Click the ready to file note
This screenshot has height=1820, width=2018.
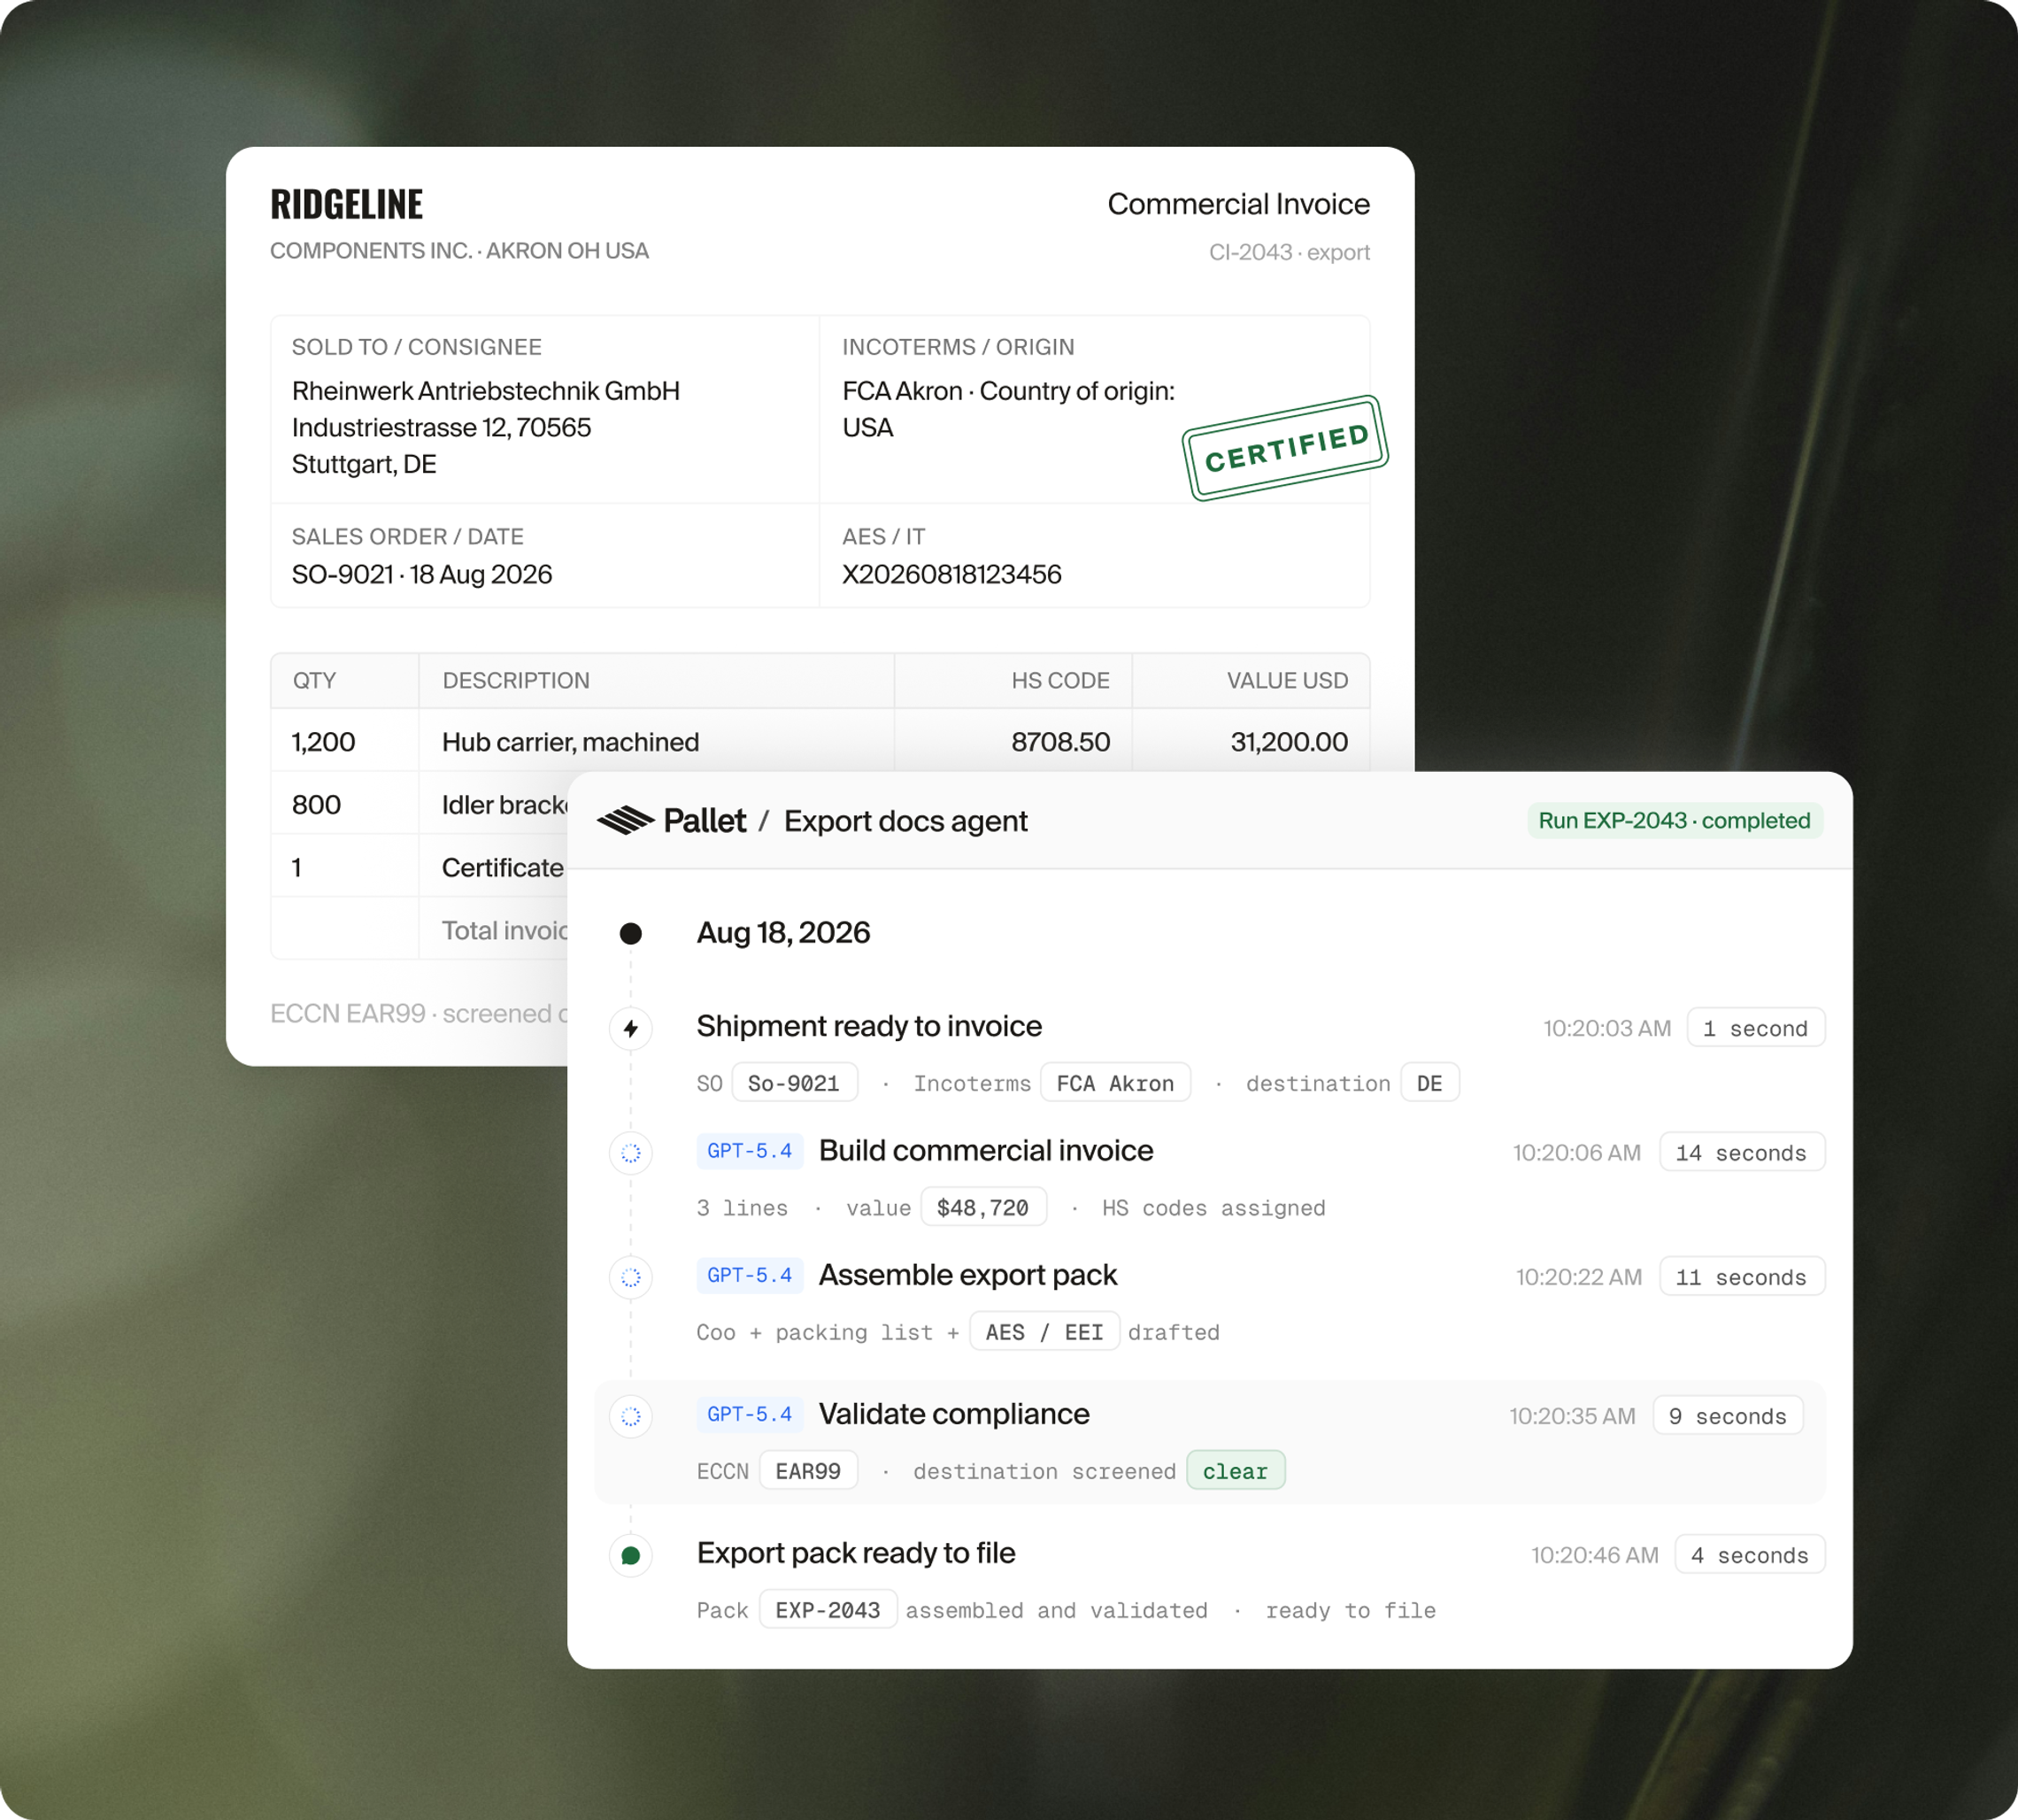[x=1351, y=1611]
